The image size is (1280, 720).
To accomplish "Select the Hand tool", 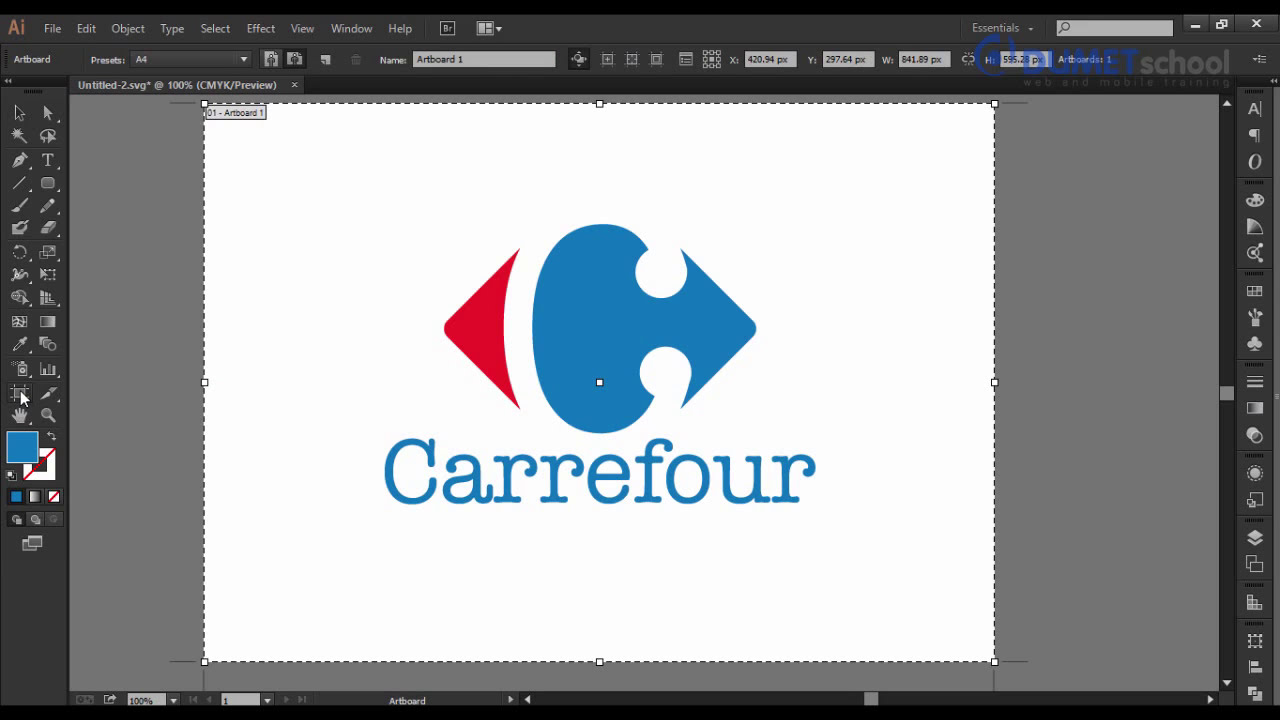I will (19, 415).
